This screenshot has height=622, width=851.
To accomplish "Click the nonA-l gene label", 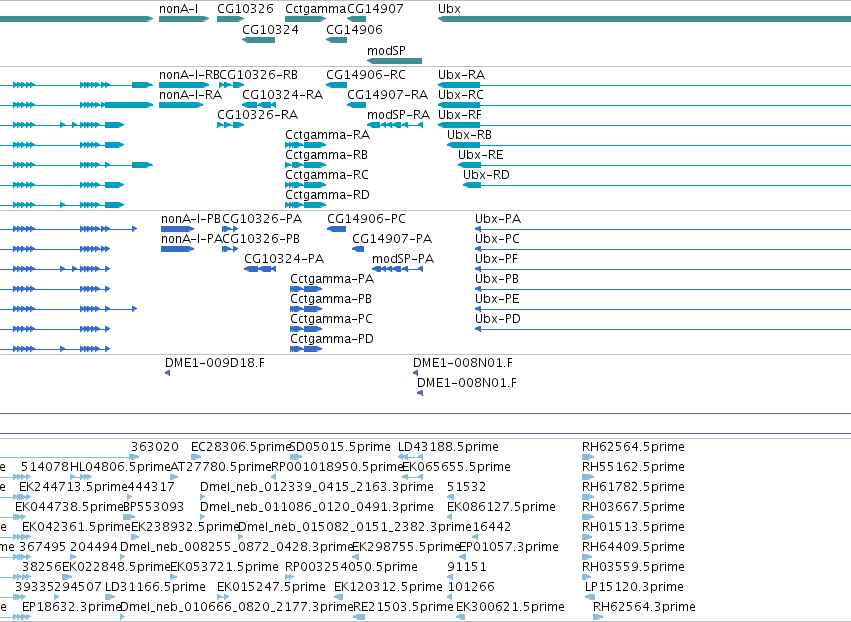I will 179,9.
